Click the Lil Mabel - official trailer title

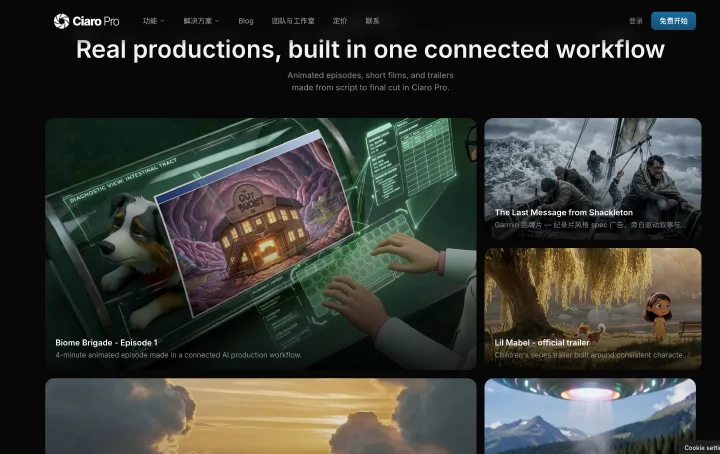[542, 342]
